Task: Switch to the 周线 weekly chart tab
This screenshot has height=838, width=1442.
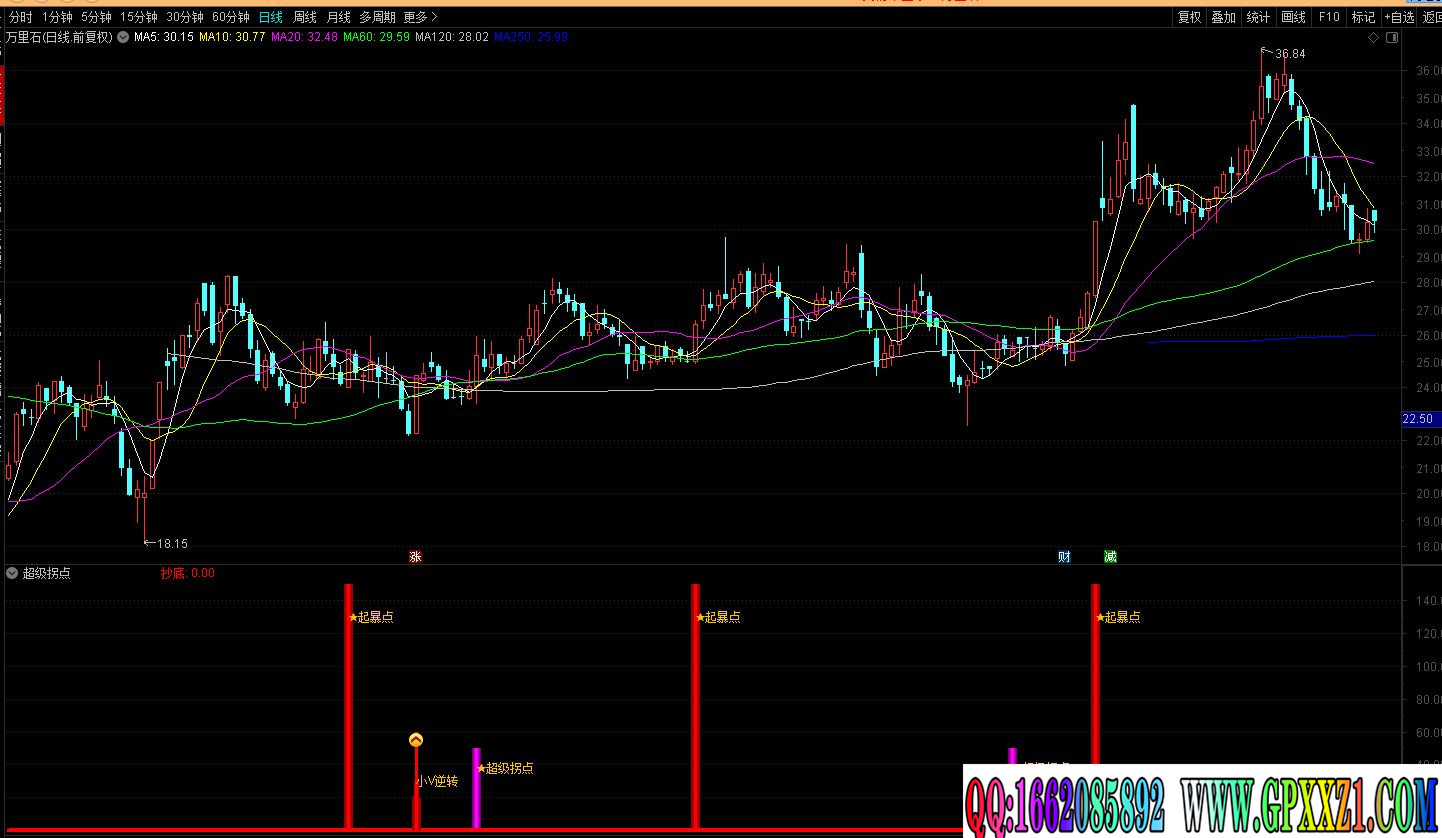Action: coord(304,17)
